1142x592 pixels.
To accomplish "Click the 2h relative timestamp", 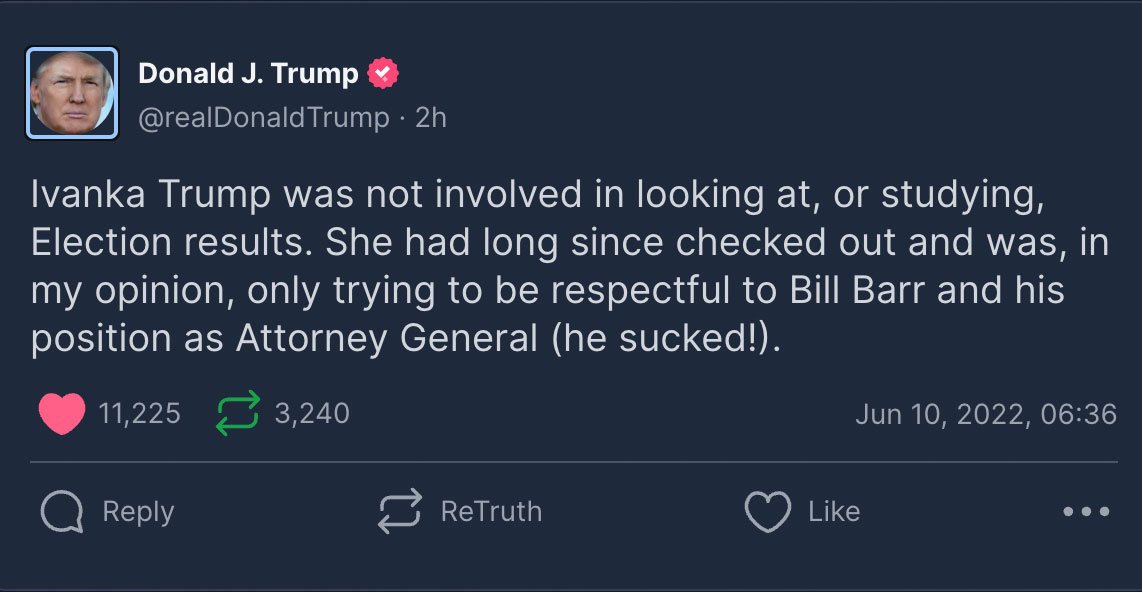I will click(x=431, y=118).
